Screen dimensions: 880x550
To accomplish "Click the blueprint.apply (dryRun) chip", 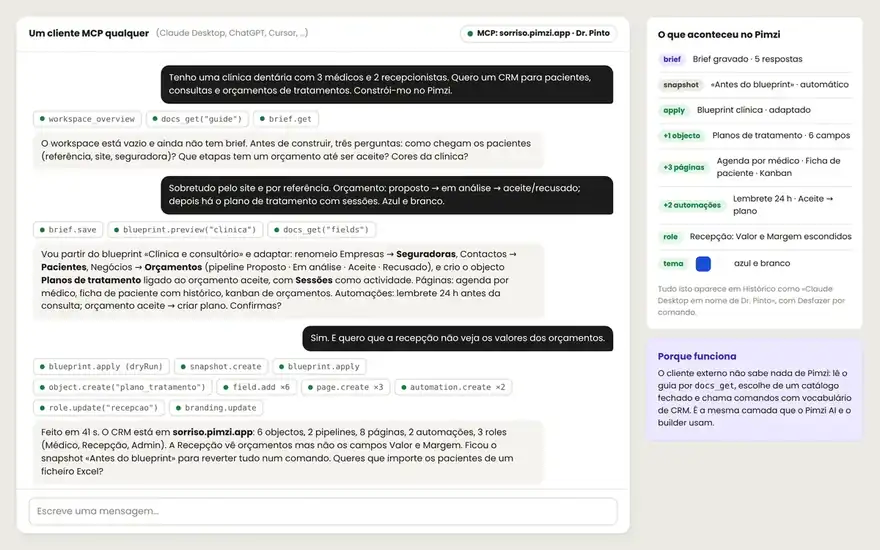I will (x=101, y=366).
